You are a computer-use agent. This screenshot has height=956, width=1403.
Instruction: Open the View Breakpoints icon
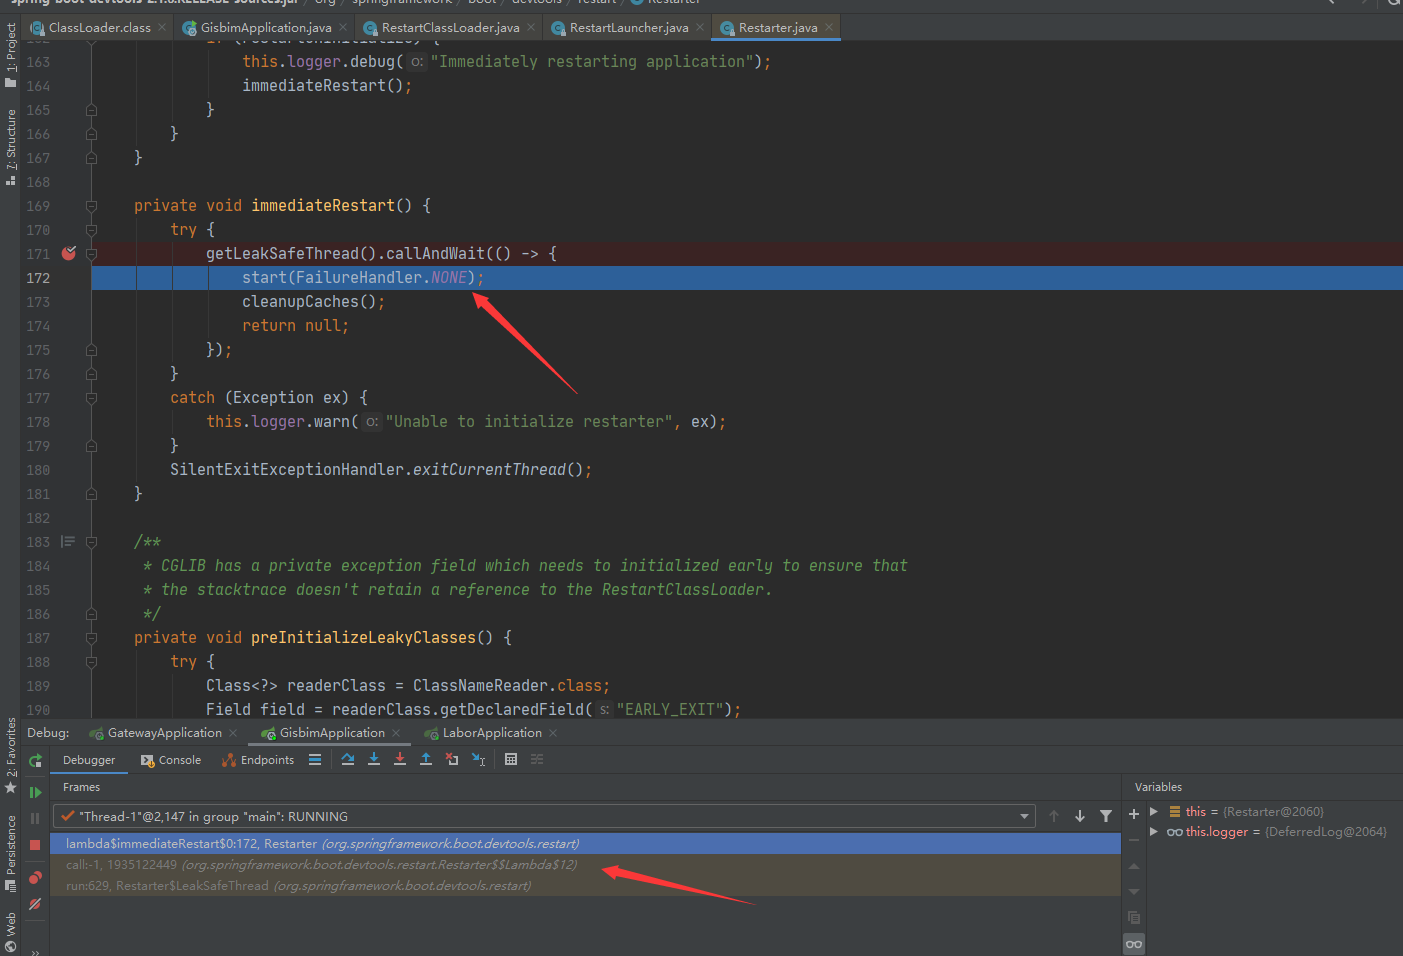pos(34,878)
